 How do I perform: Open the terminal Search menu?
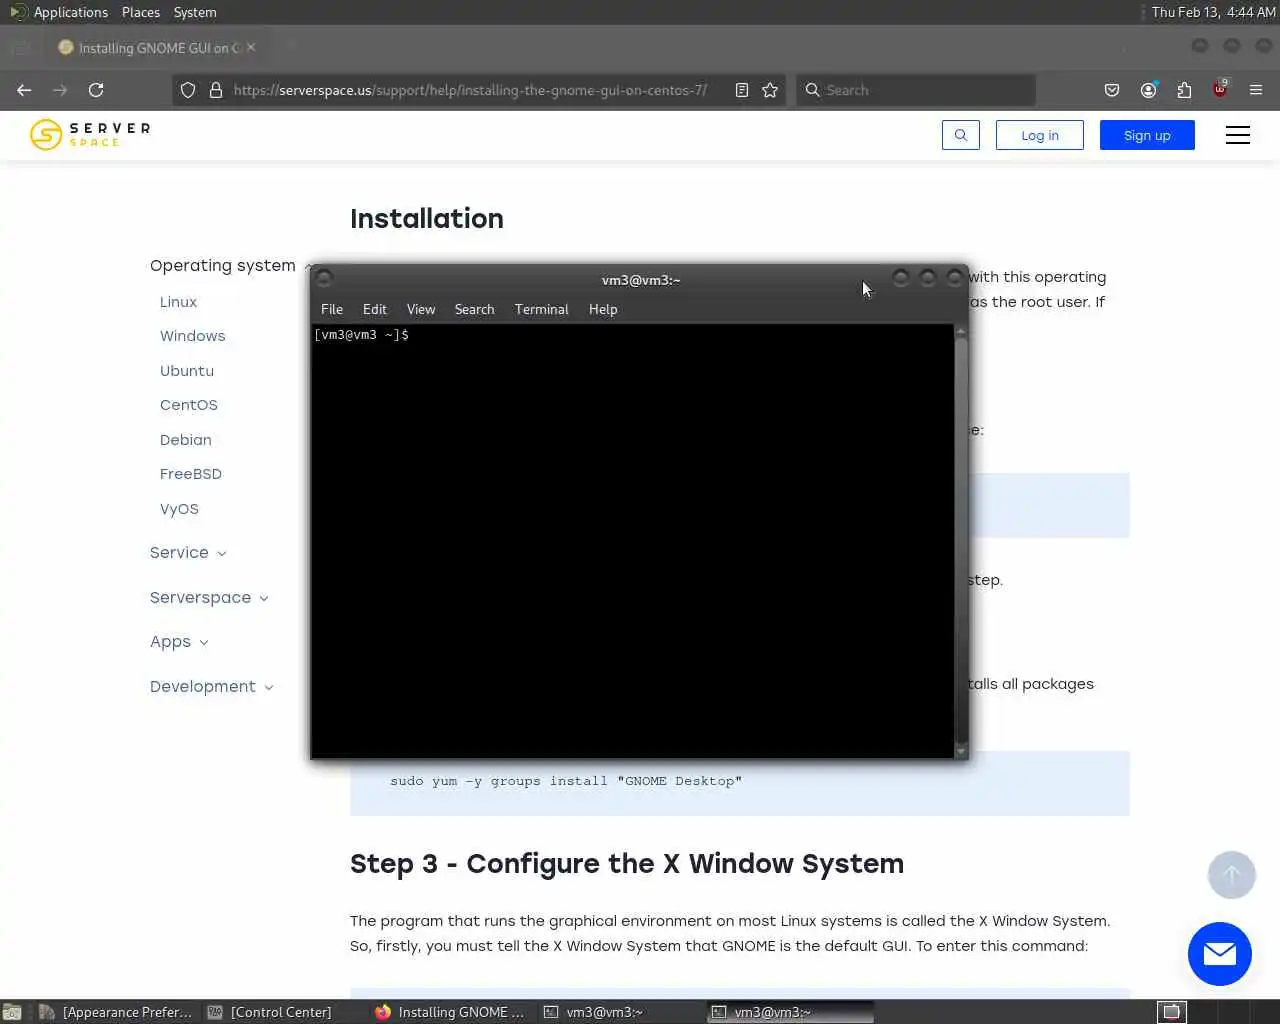coord(474,309)
